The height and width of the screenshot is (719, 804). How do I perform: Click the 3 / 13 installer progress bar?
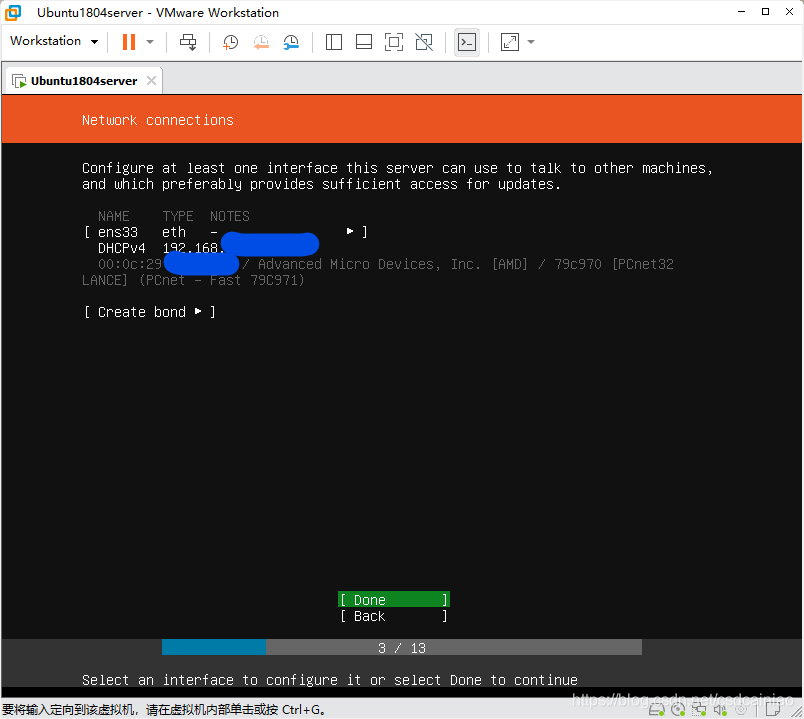(x=401, y=647)
